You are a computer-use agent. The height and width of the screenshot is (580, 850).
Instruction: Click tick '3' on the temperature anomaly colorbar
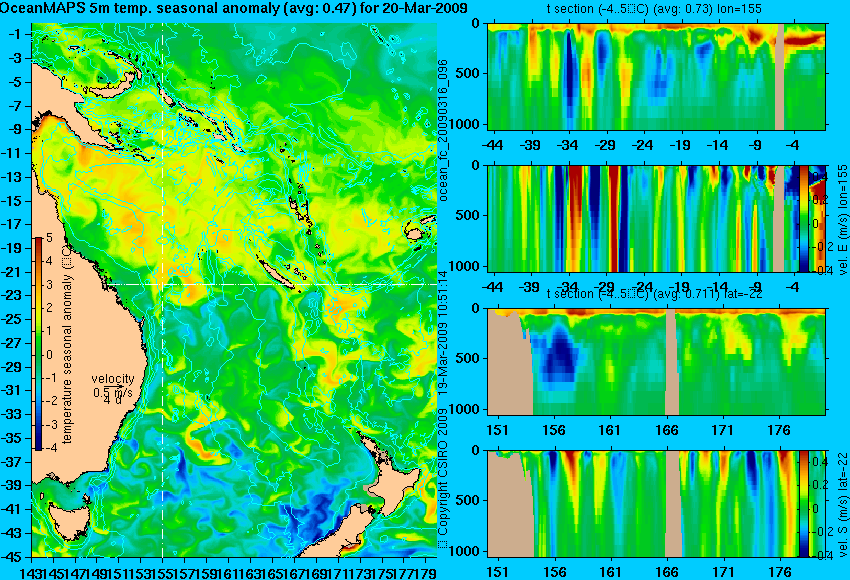[49, 285]
